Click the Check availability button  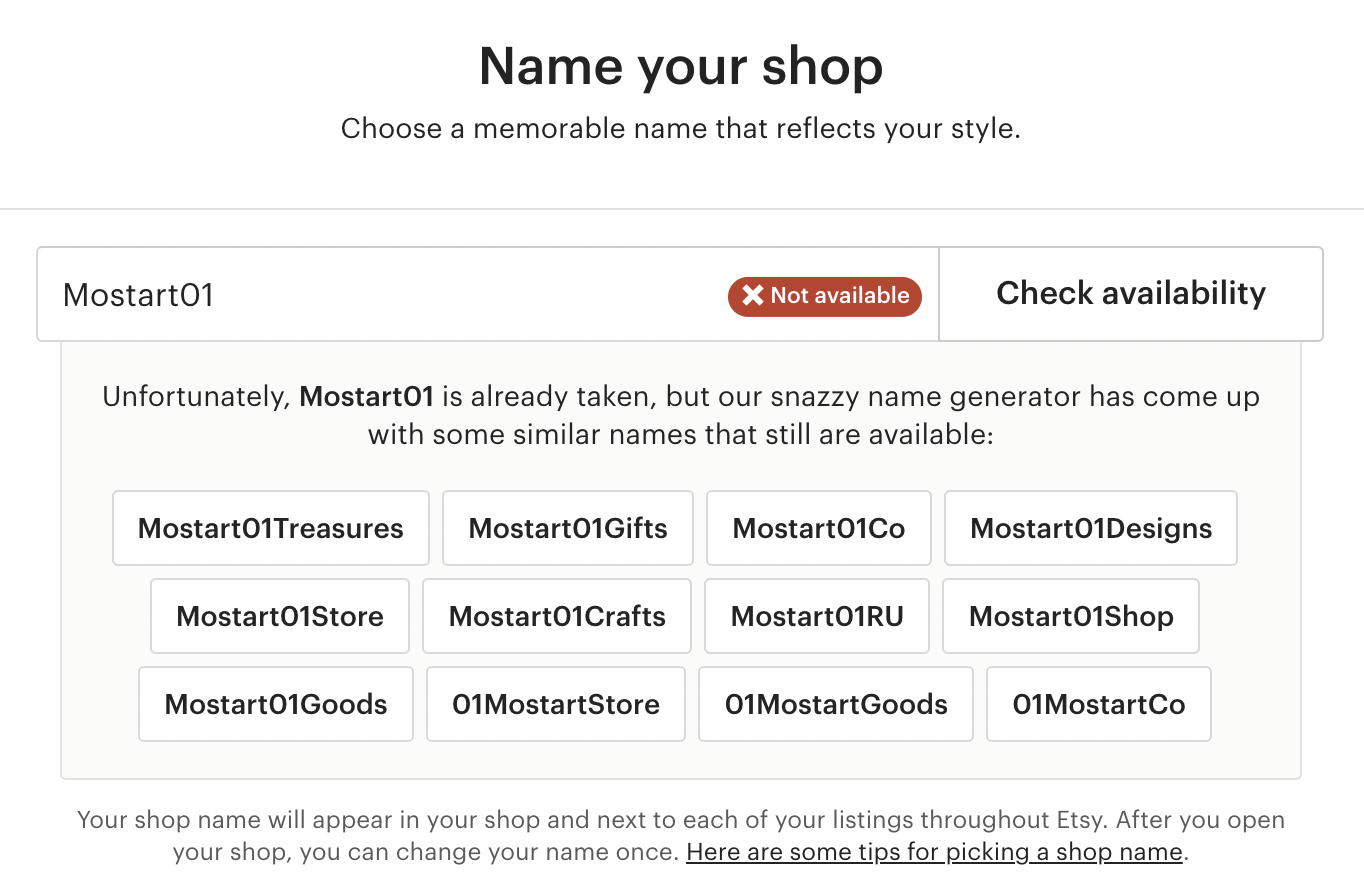coord(1131,294)
